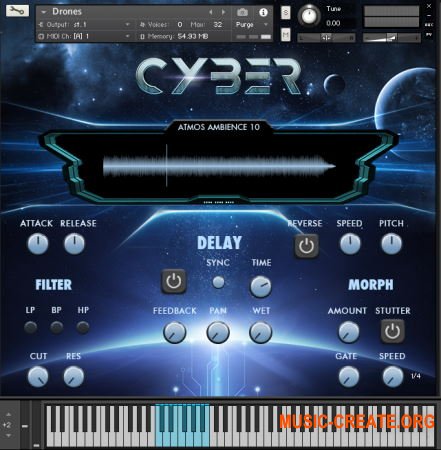This screenshot has height=450, width=441.
Task: Click the Morph Gate knob
Action: tap(349, 377)
